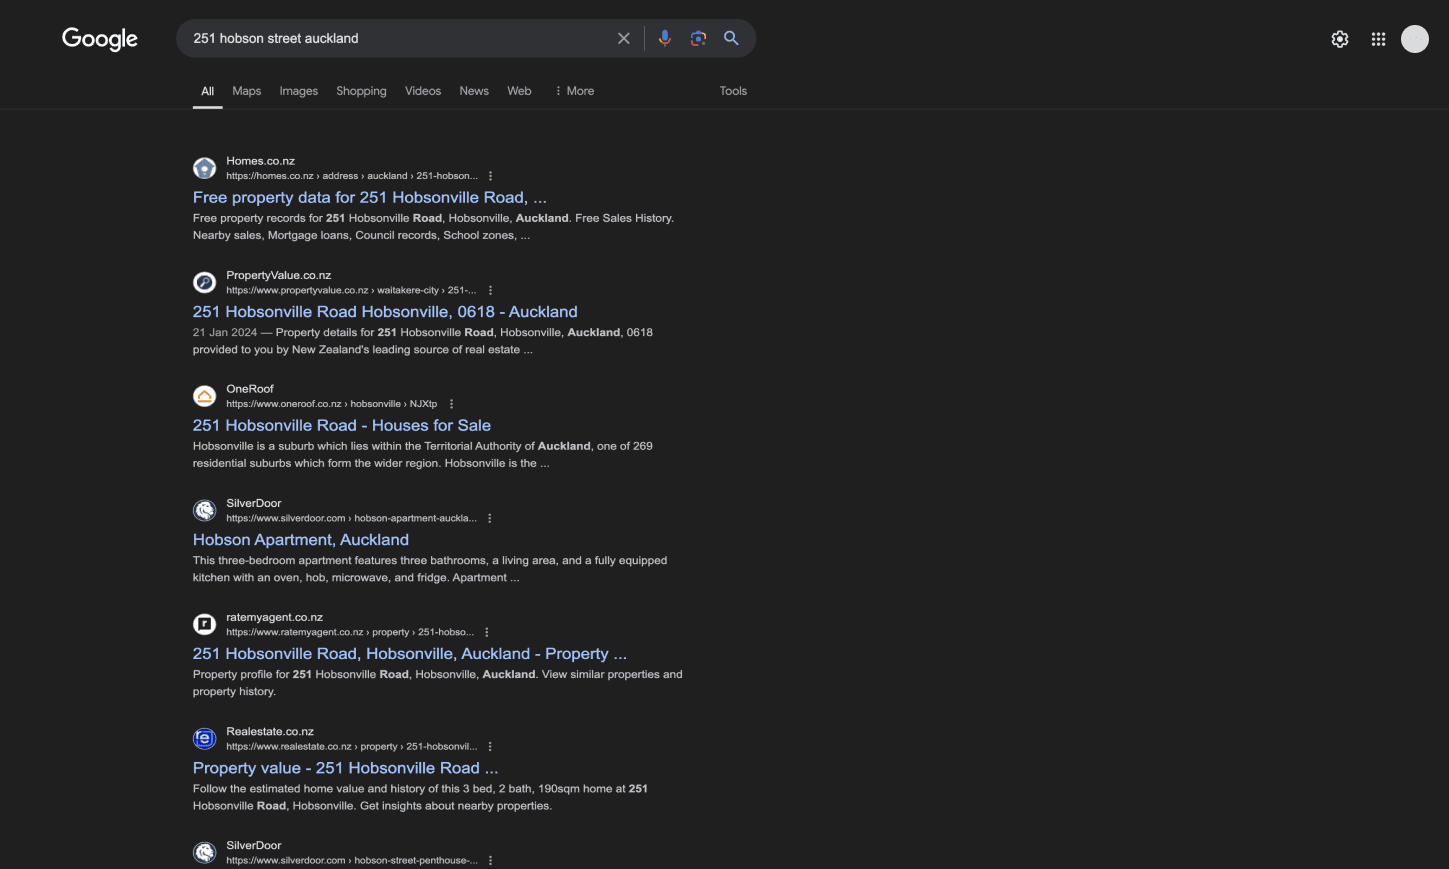The image size is (1449, 869).
Task: Open 'Property value - 251 Hobsonville Road' link
Action: pyautogui.click(x=345, y=768)
